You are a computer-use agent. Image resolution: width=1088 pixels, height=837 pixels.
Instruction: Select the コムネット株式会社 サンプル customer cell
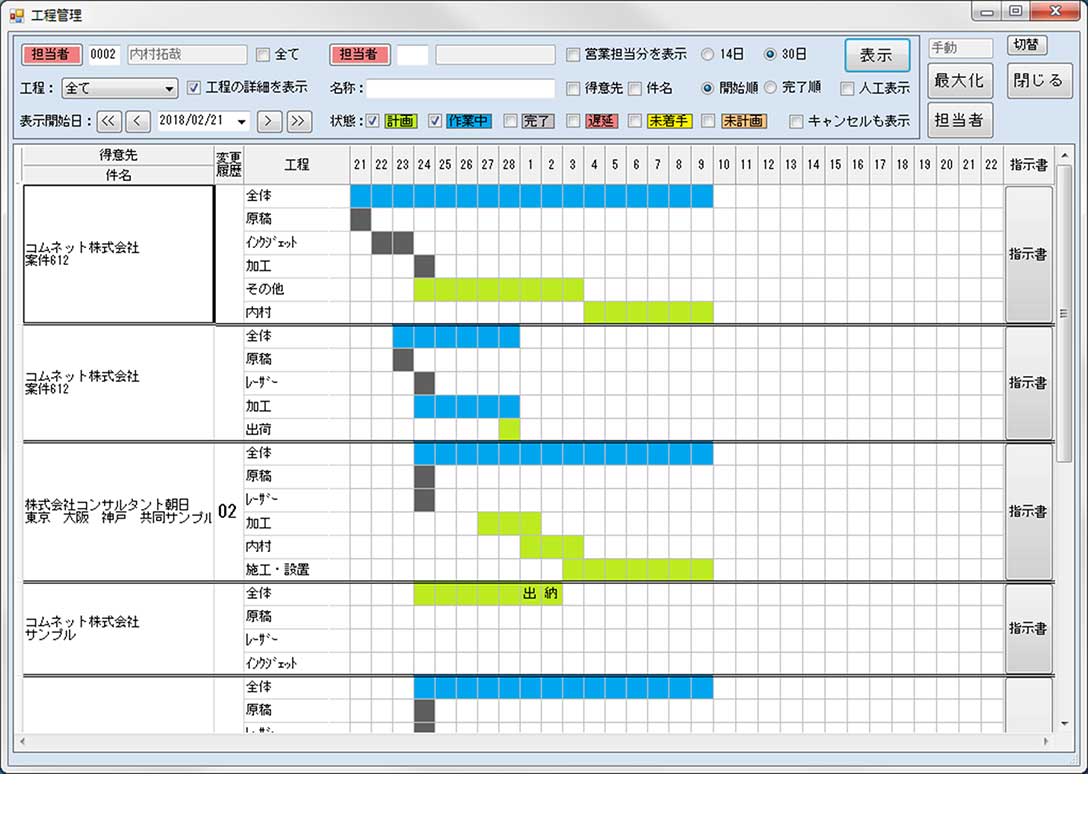119,628
